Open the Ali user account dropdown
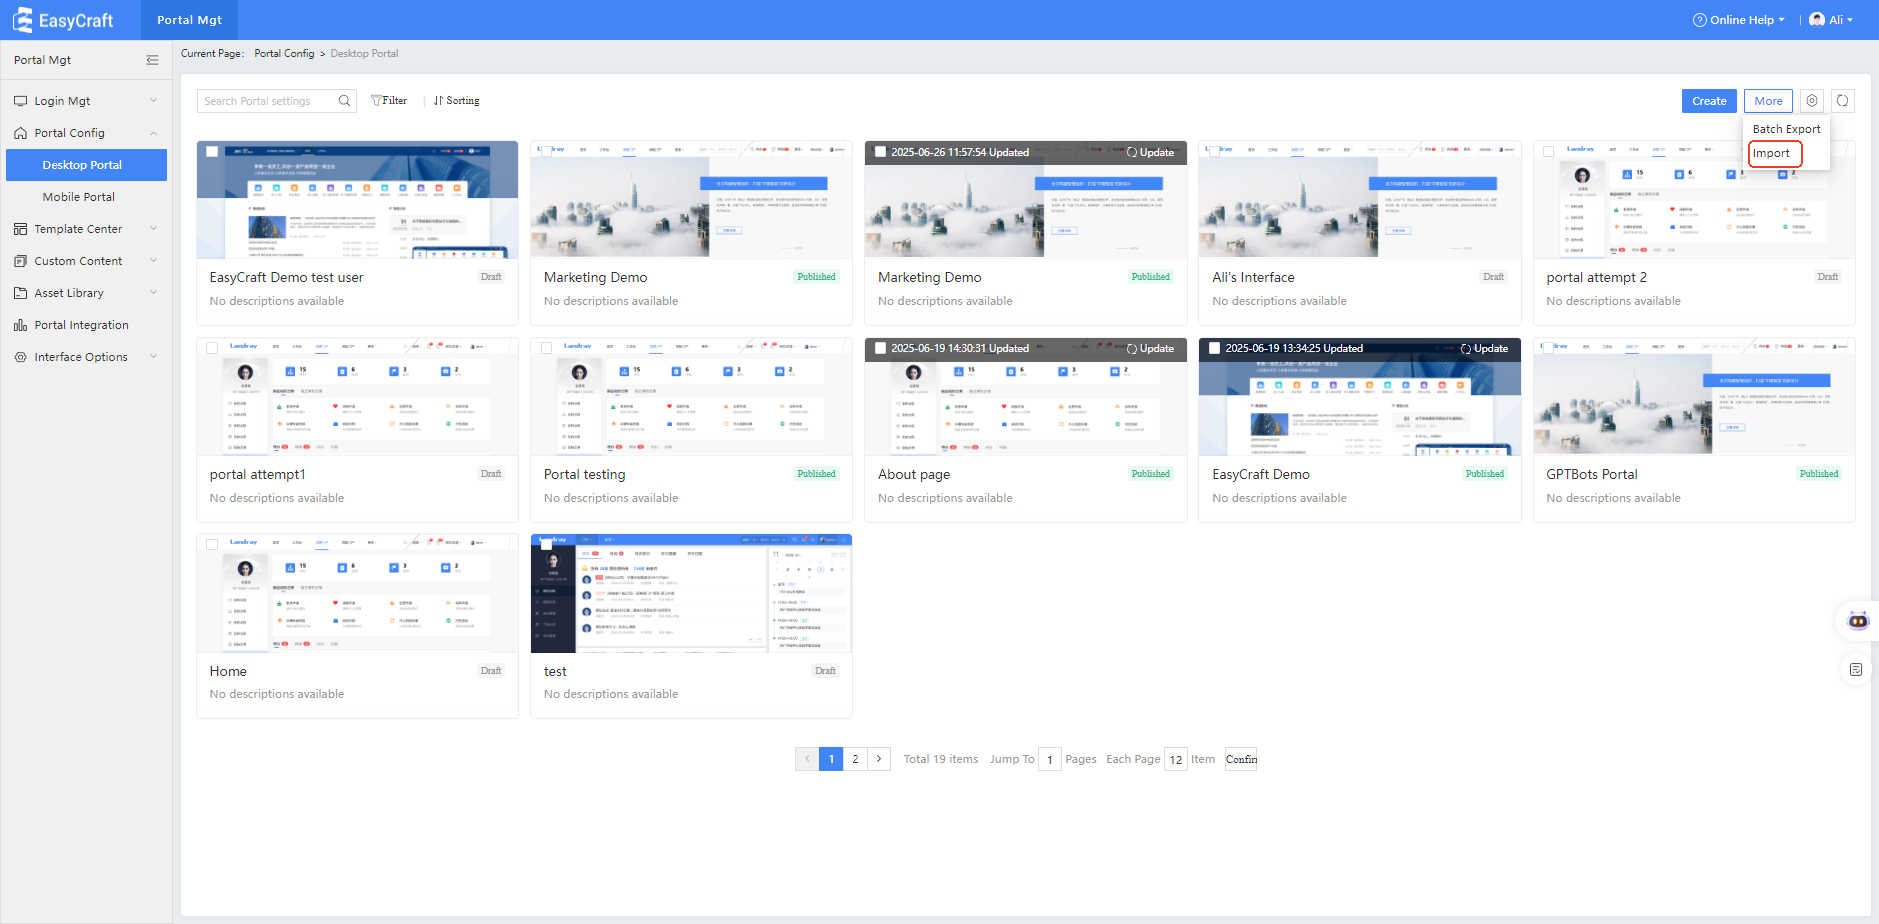This screenshot has height=924, width=1879. (x=1831, y=20)
